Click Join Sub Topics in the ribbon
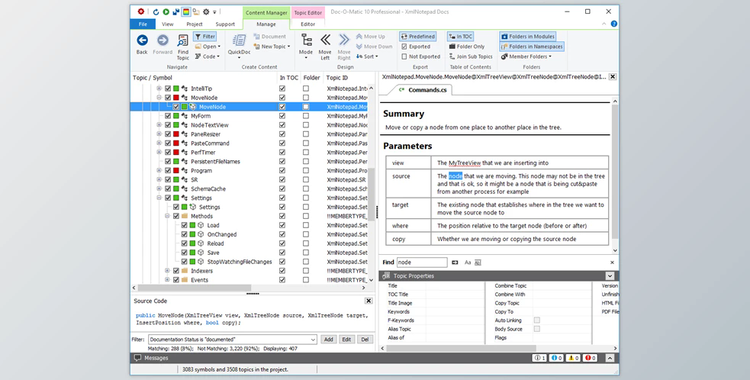This screenshot has height=380, width=750. click(x=471, y=56)
